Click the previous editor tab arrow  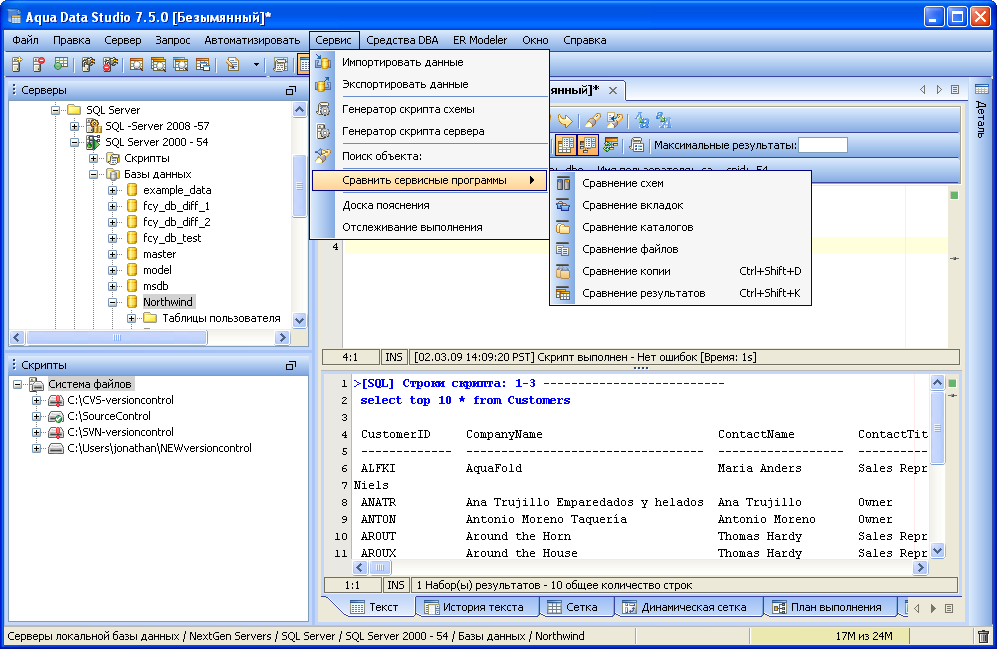pyautogui.click(x=923, y=90)
